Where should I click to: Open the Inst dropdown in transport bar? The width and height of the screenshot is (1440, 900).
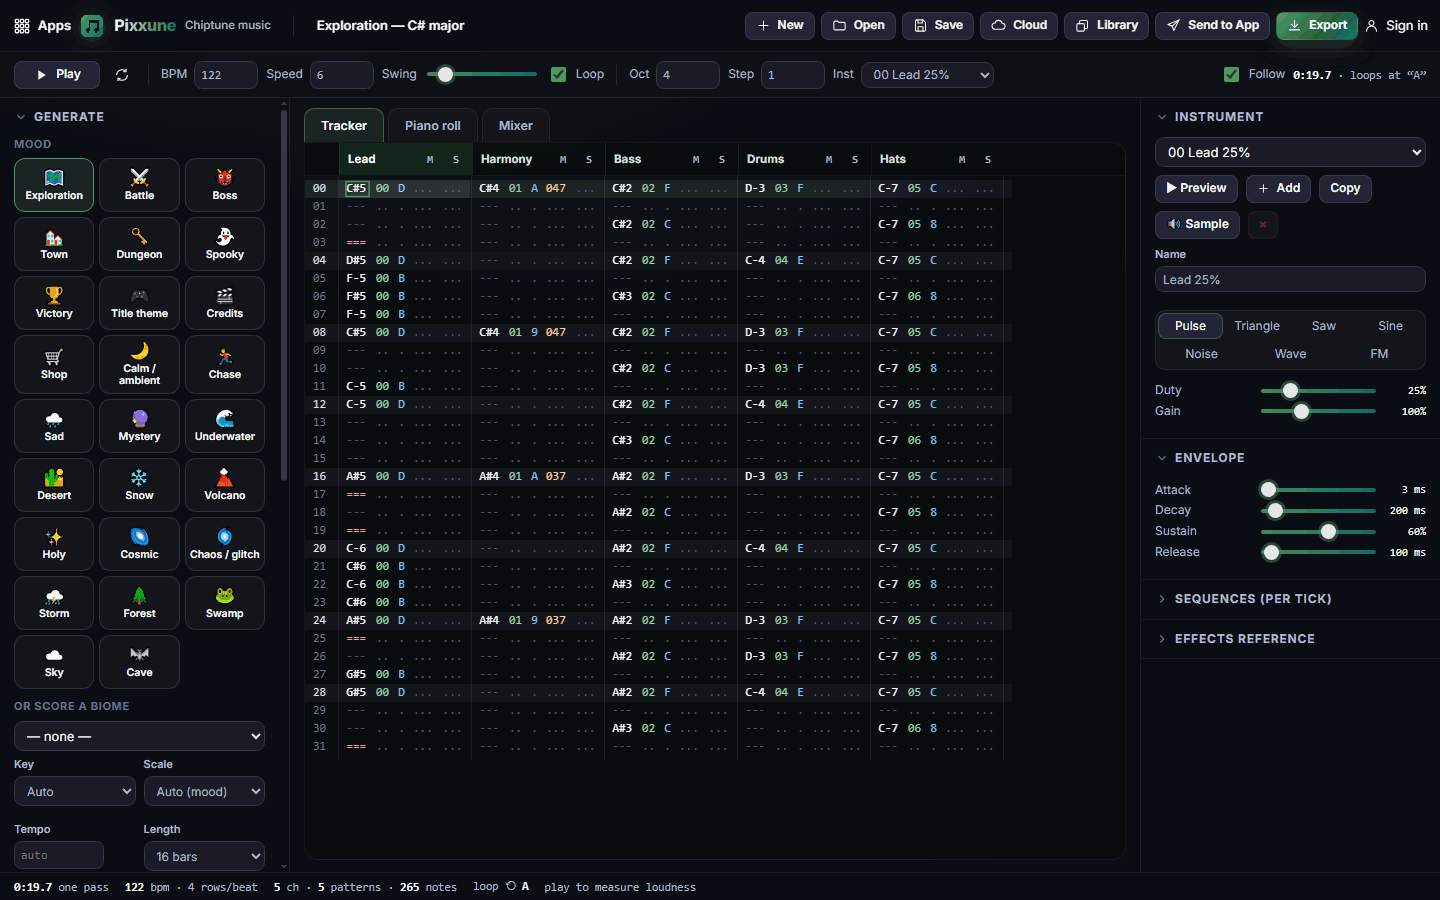click(x=928, y=75)
